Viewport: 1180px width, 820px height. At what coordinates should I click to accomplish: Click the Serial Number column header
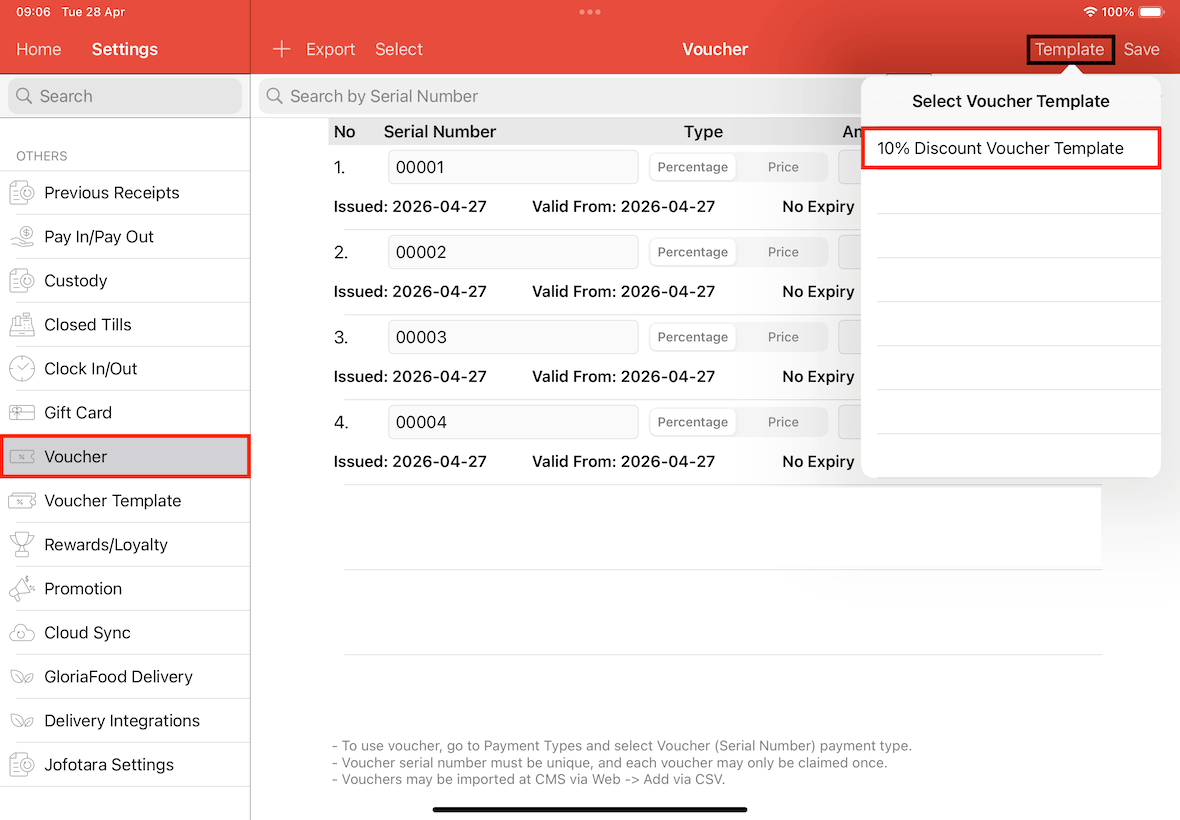click(439, 132)
